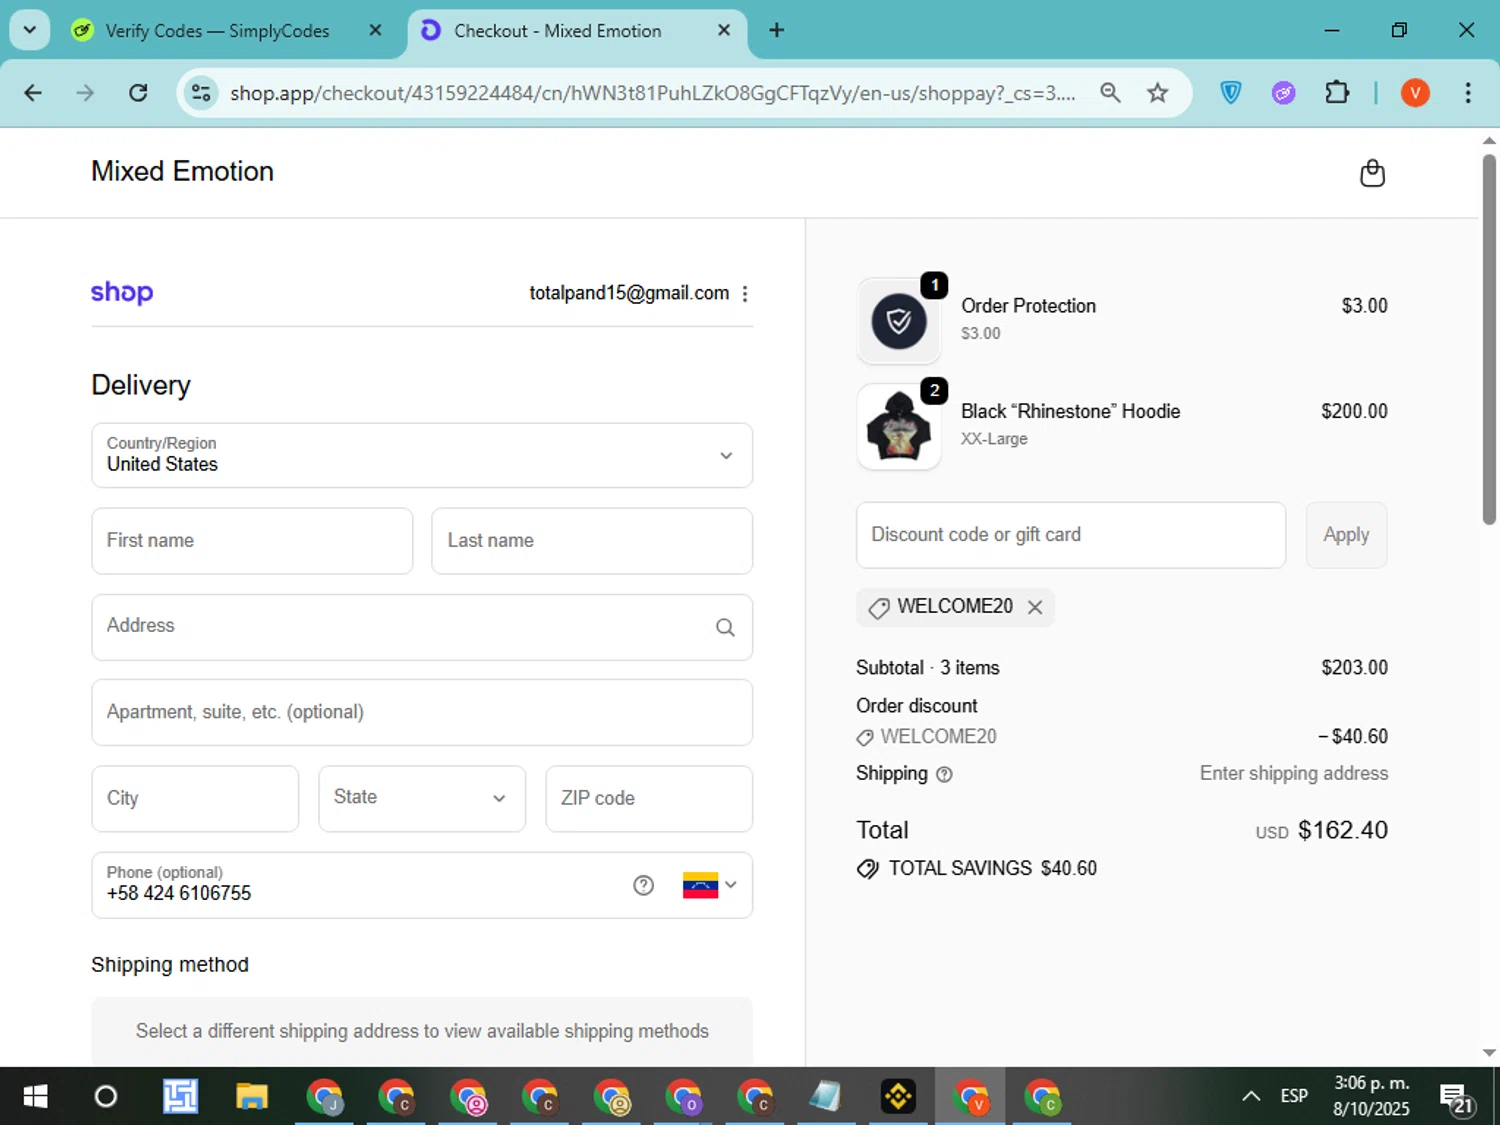Click the TOTAL SAVINGS $40.60 text
Image resolution: width=1500 pixels, height=1125 pixels.
[992, 868]
